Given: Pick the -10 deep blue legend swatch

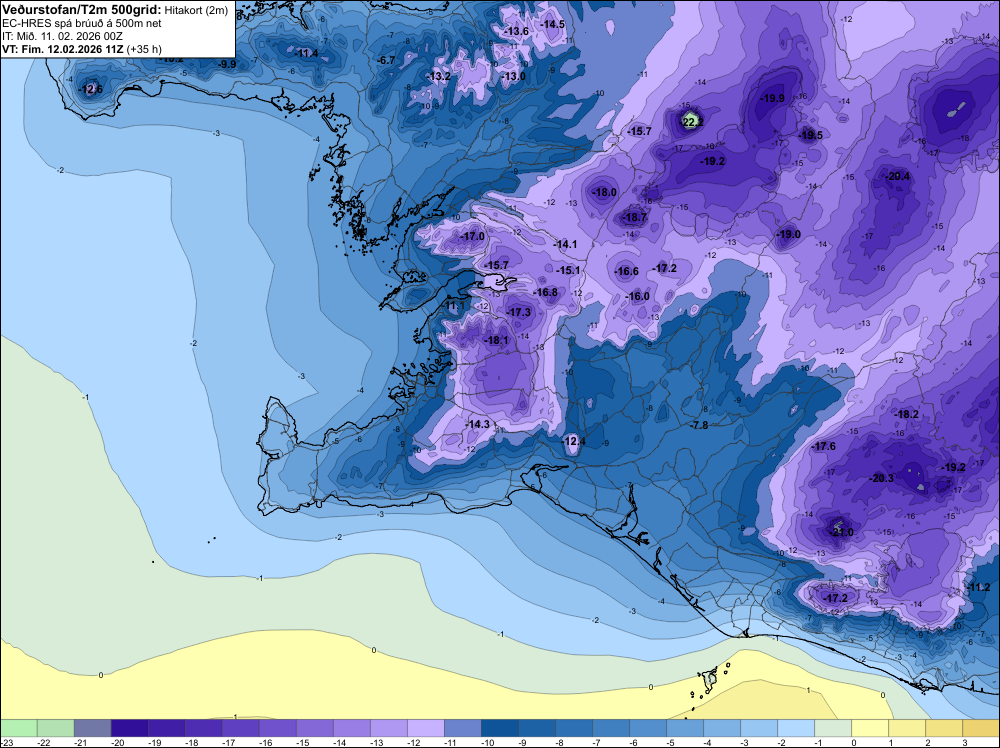Looking at the screenshot, I should [x=499, y=728].
